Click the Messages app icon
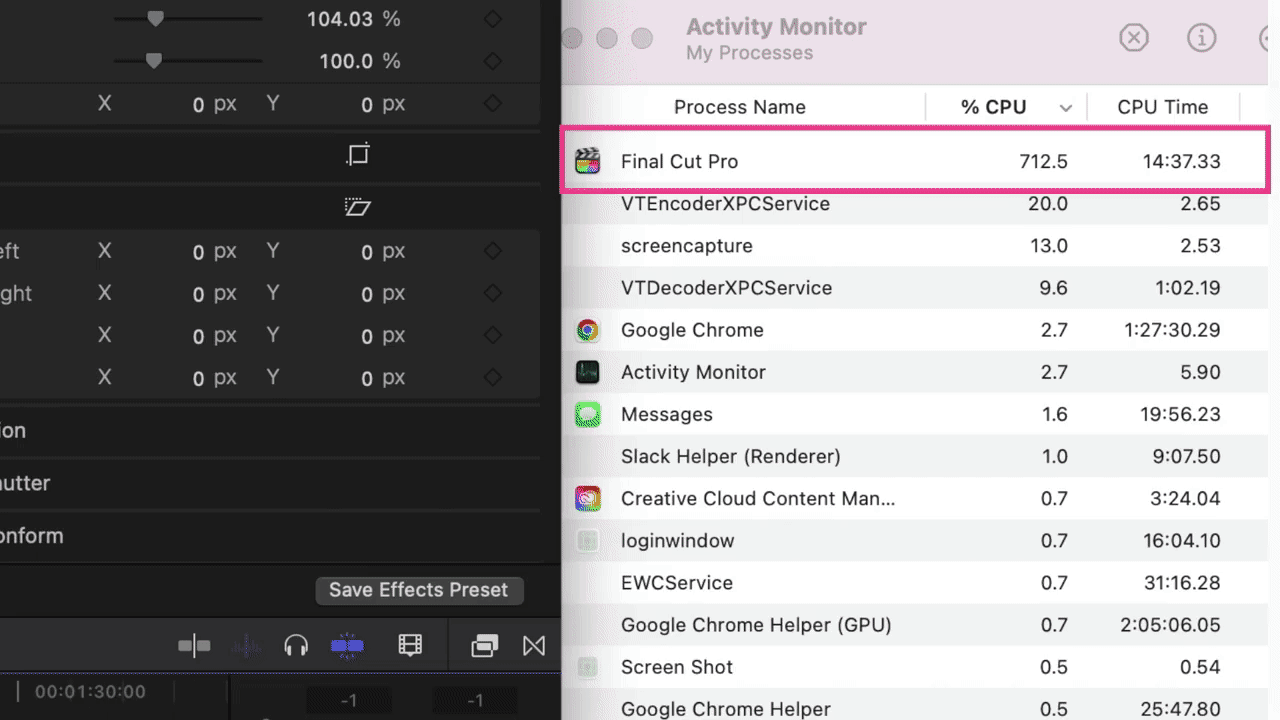 [588, 414]
